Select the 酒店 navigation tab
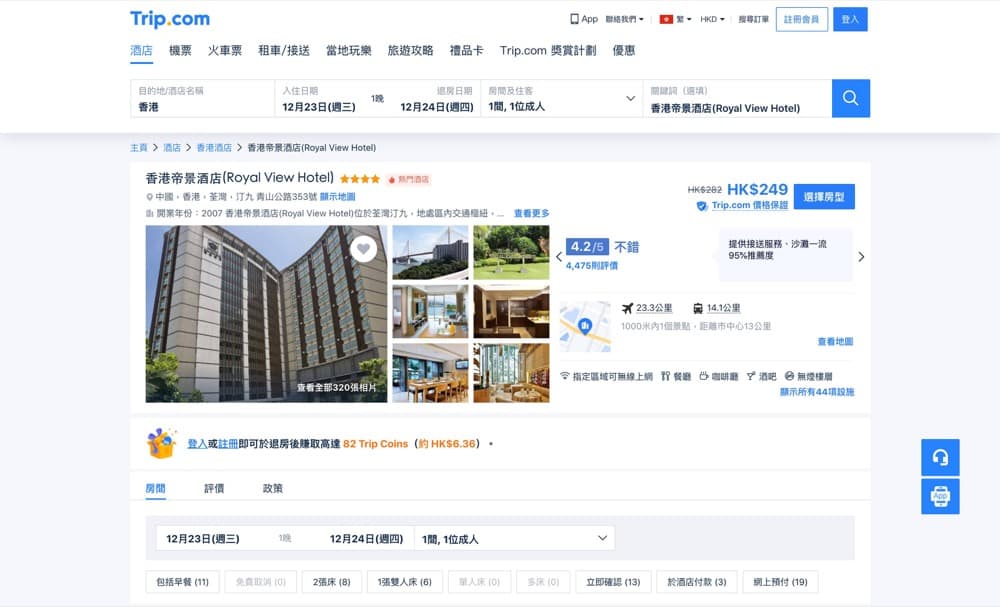 tap(142, 50)
